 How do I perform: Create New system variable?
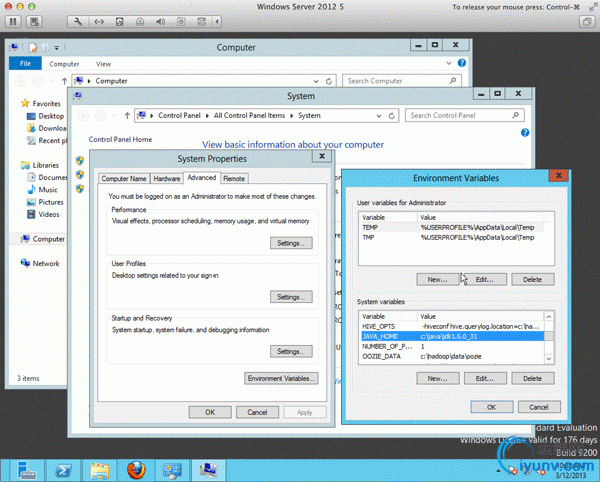point(438,378)
